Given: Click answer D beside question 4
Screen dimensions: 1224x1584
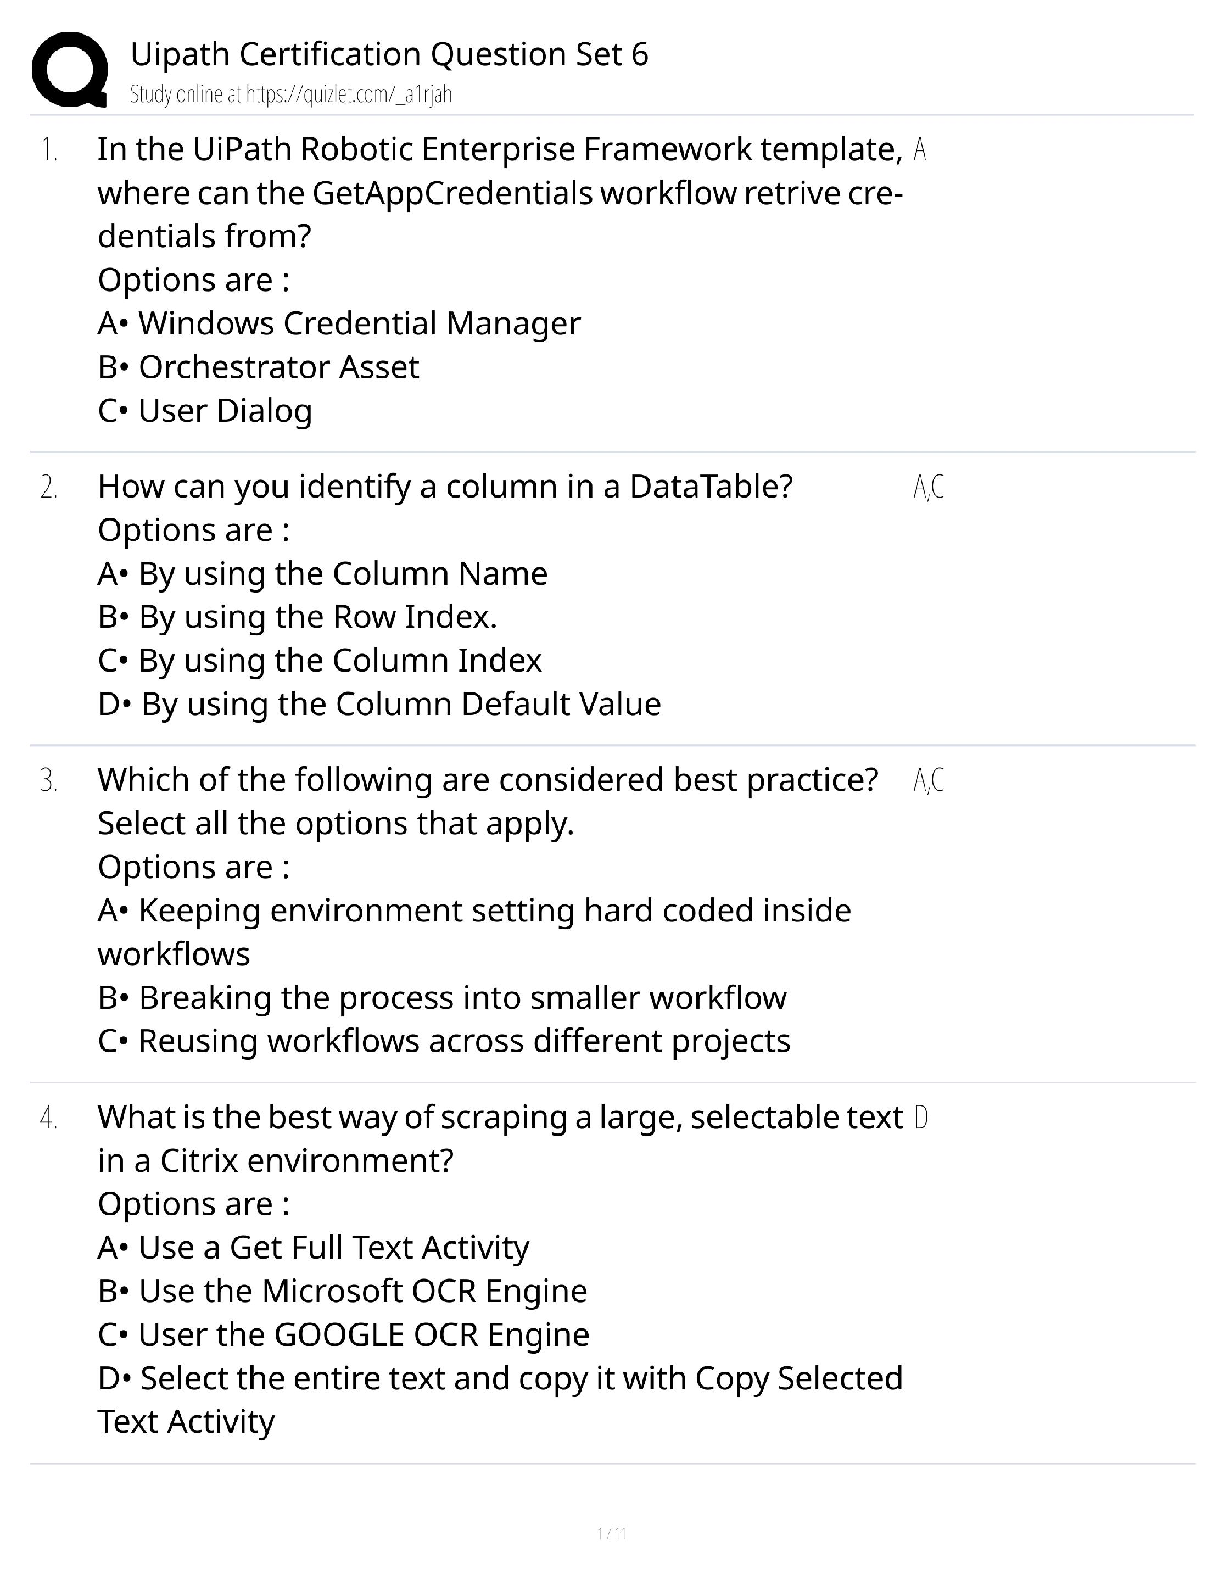Looking at the screenshot, I should [921, 1117].
